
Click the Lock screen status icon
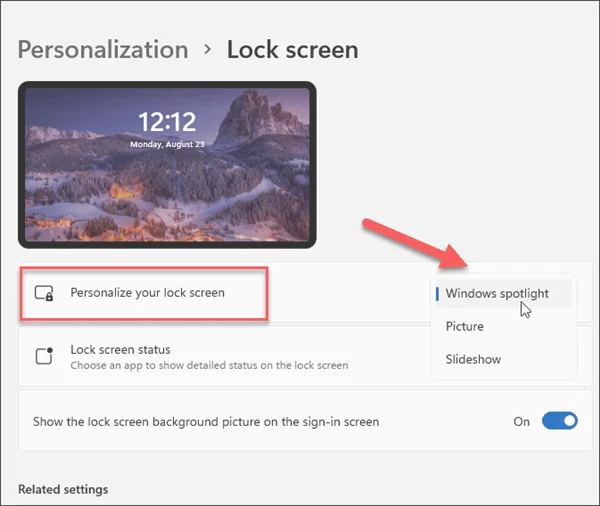tap(44, 356)
